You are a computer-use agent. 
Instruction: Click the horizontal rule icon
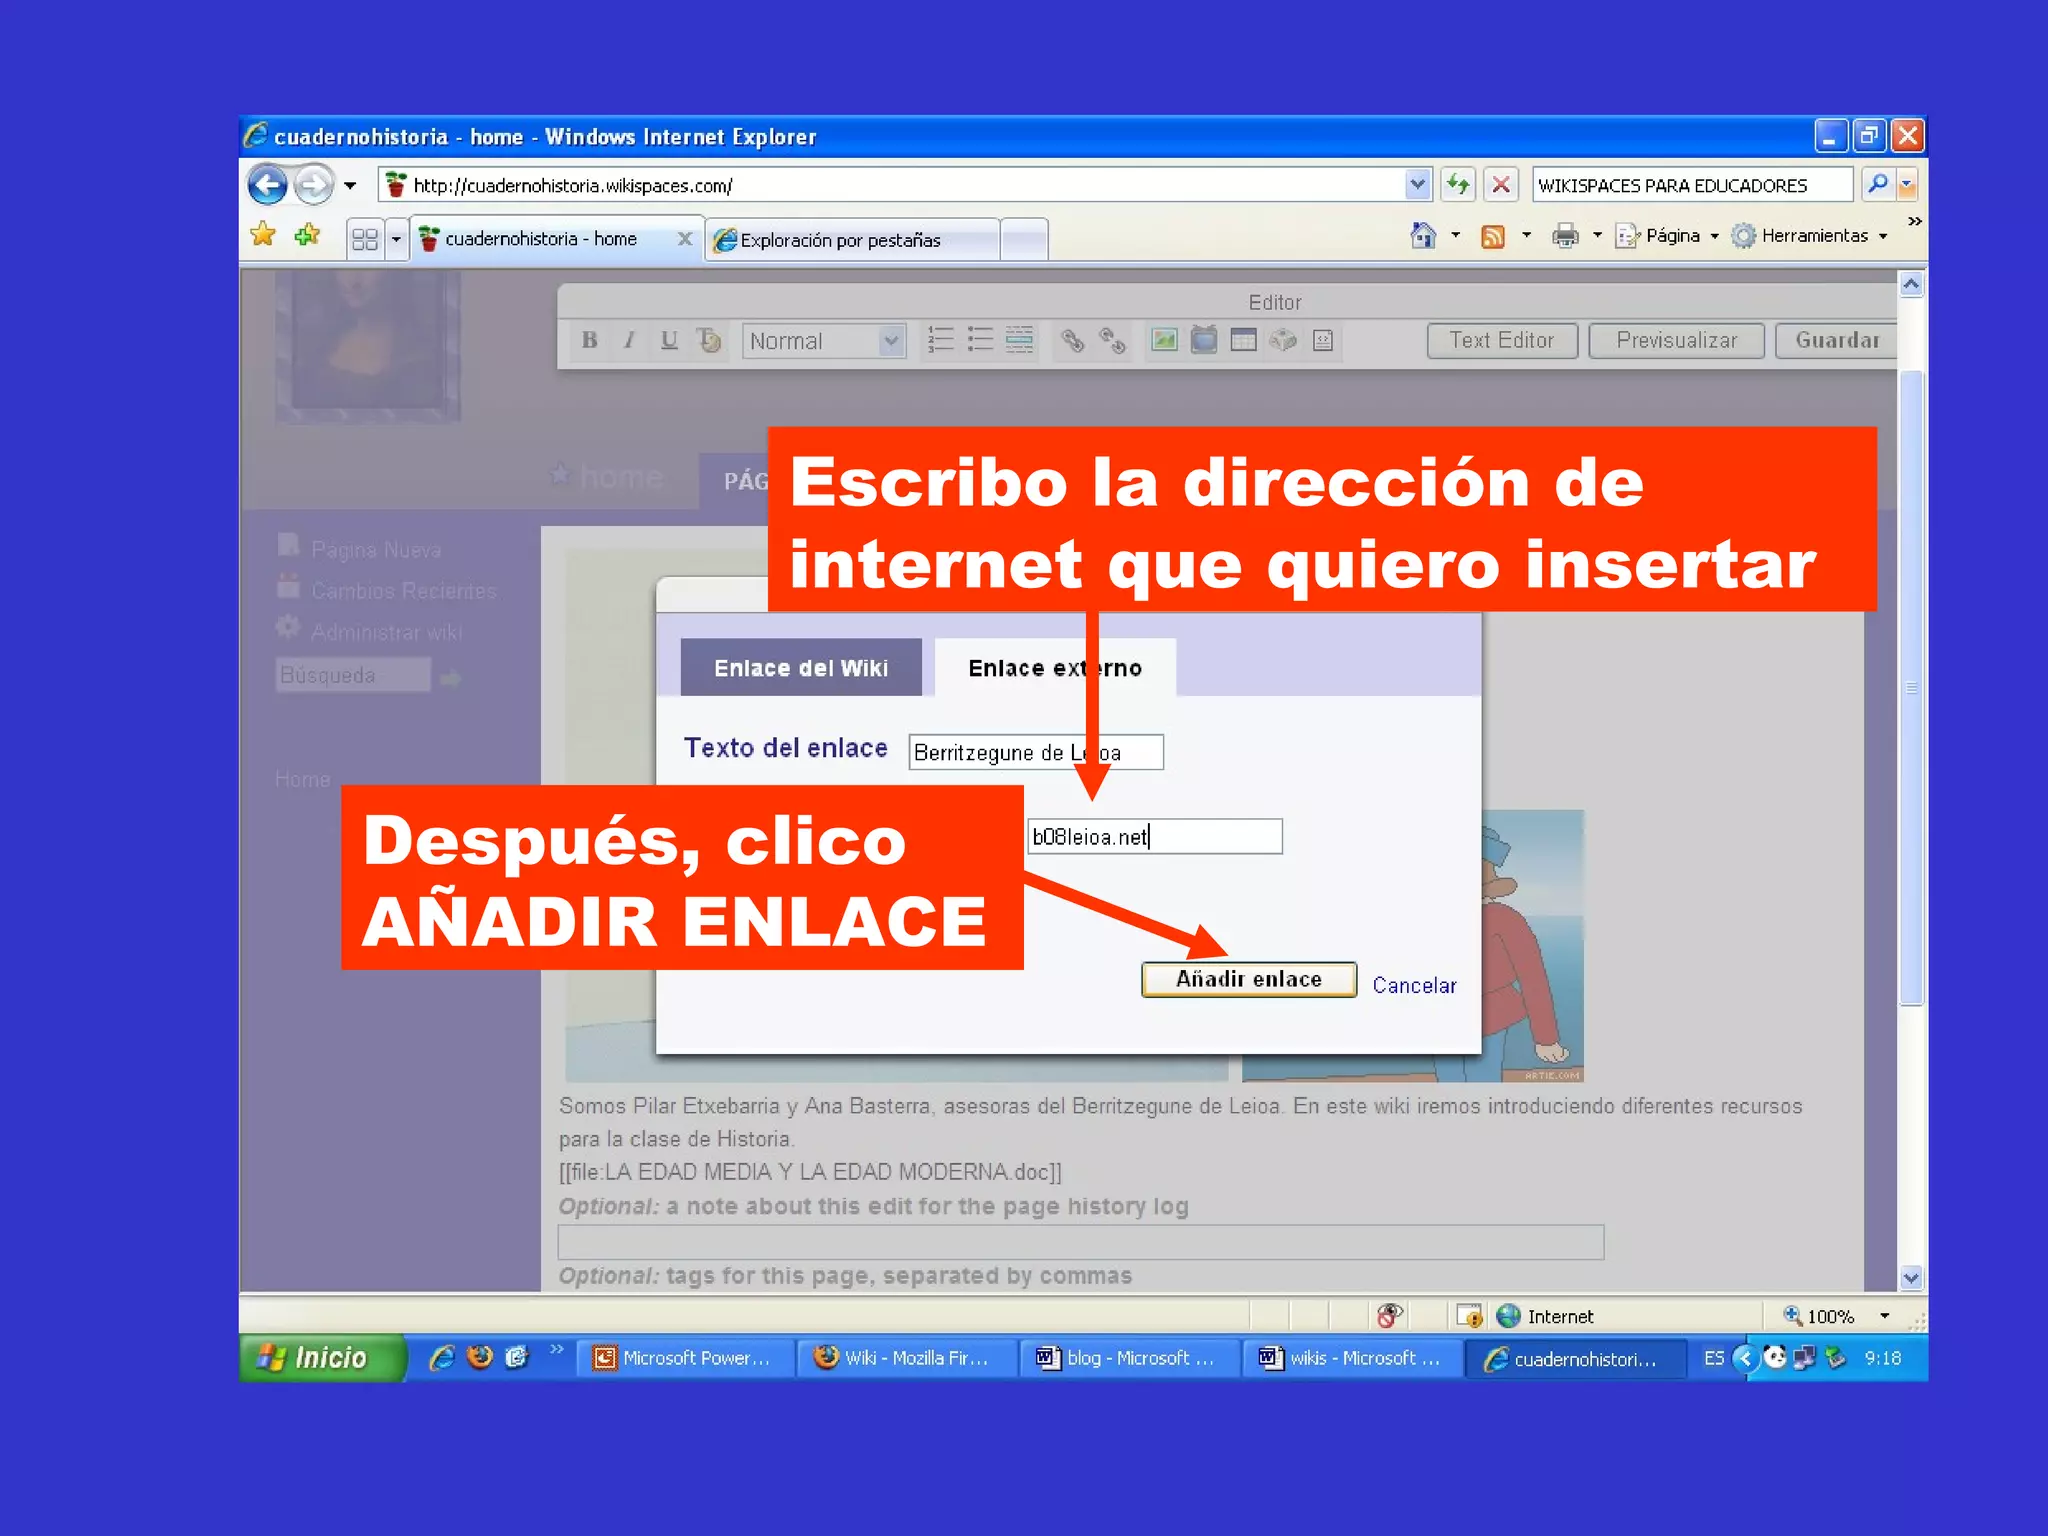tap(1019, 341)
